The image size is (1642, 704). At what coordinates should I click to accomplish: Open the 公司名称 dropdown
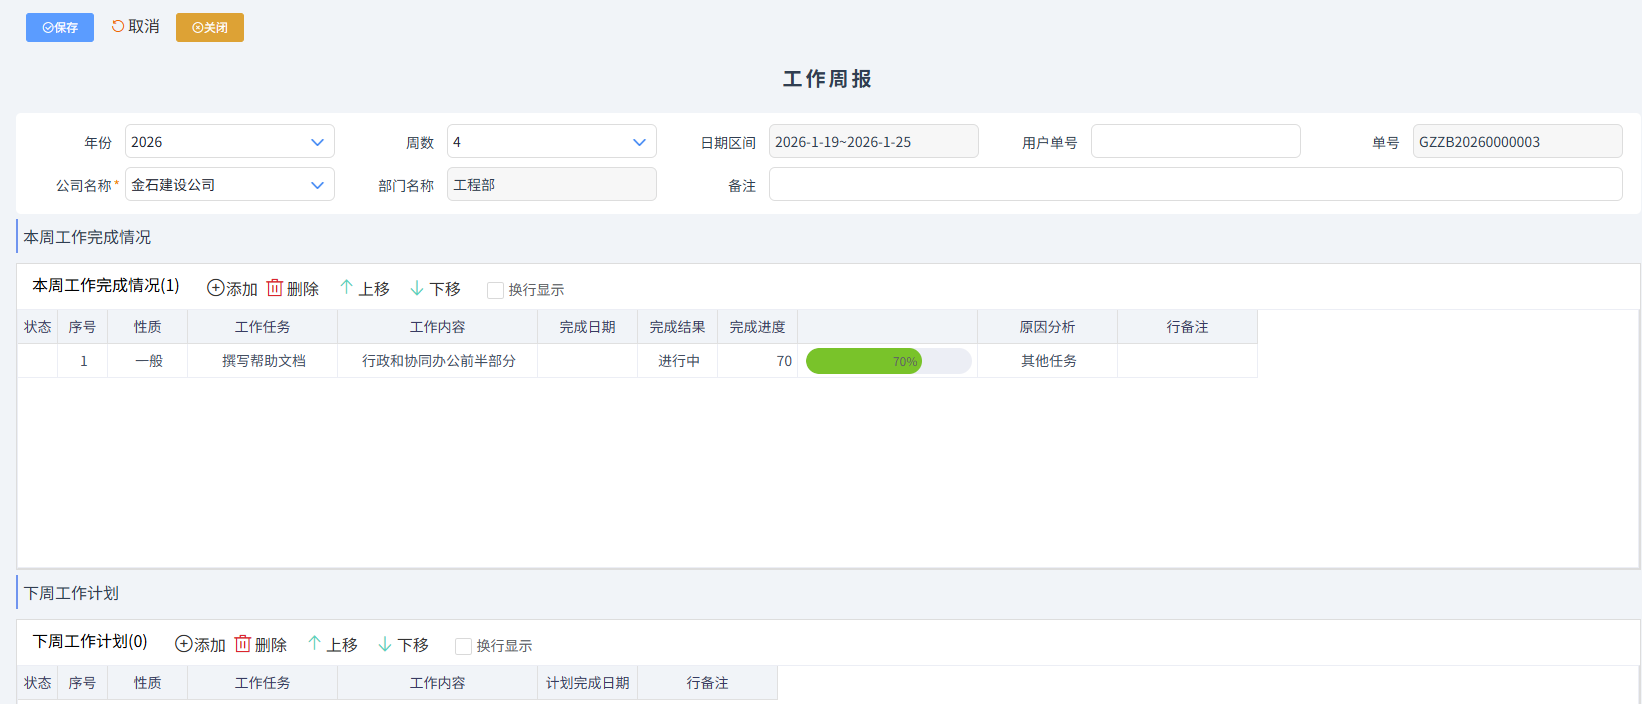(x=229, y=185)
